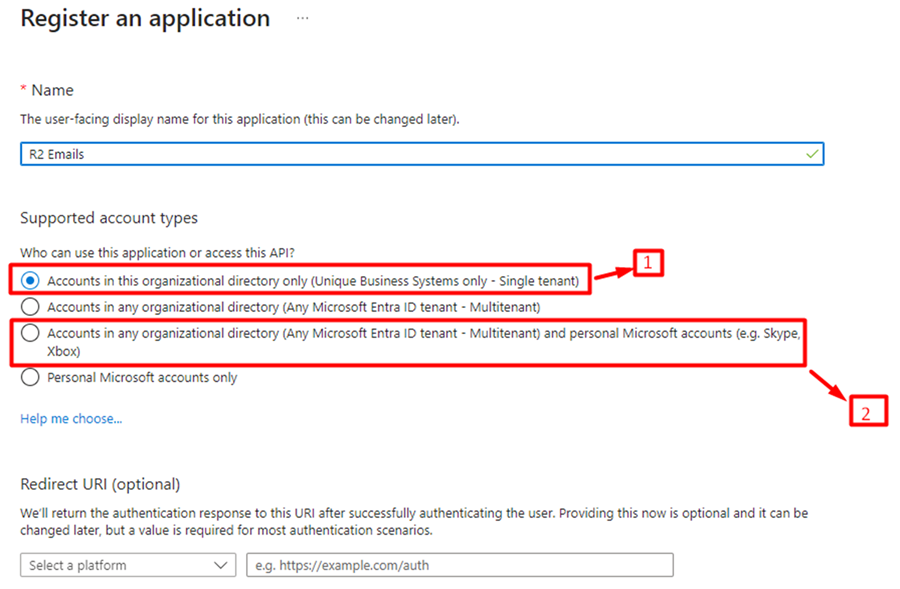Choose the Multitenant-only organizational directory option
Viewport: 900px width, 589px height.
(30, 307)
